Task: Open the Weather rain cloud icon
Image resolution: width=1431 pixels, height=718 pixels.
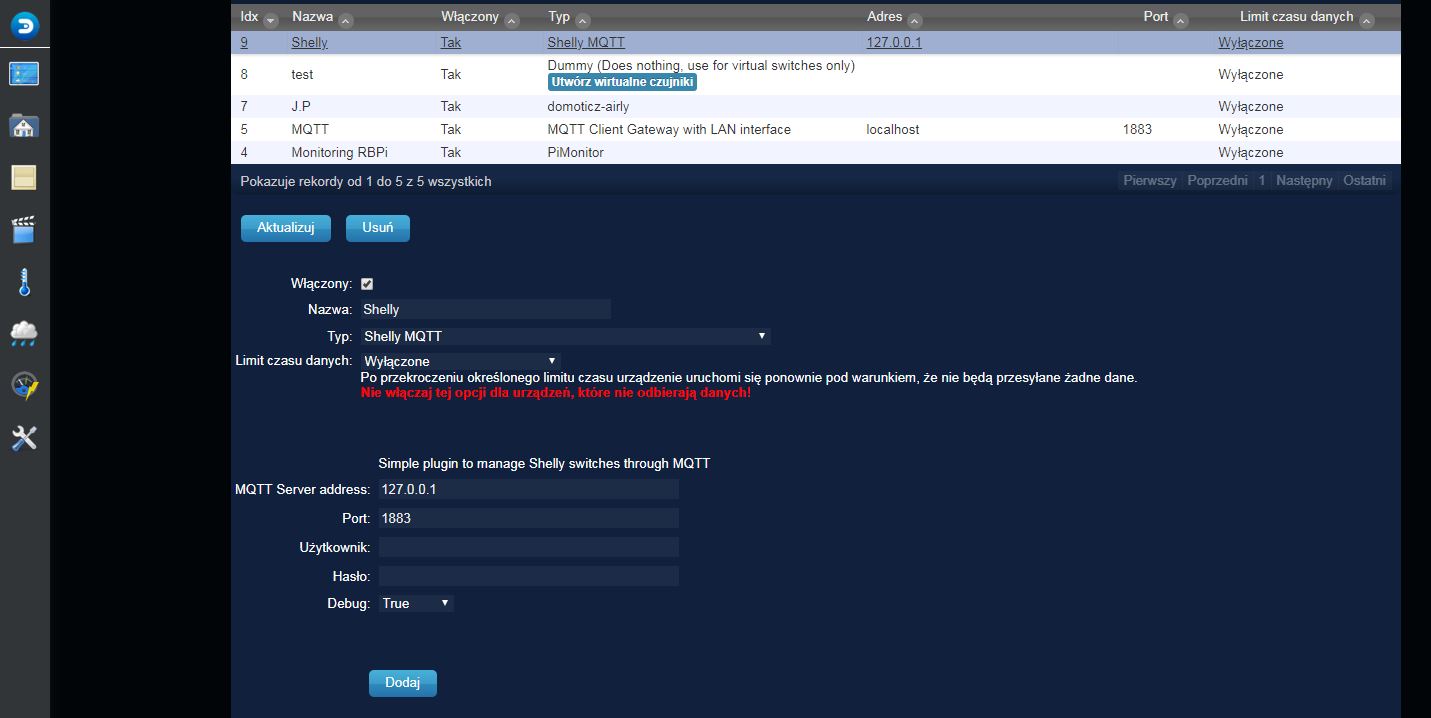Action: [x=24, y=334]
